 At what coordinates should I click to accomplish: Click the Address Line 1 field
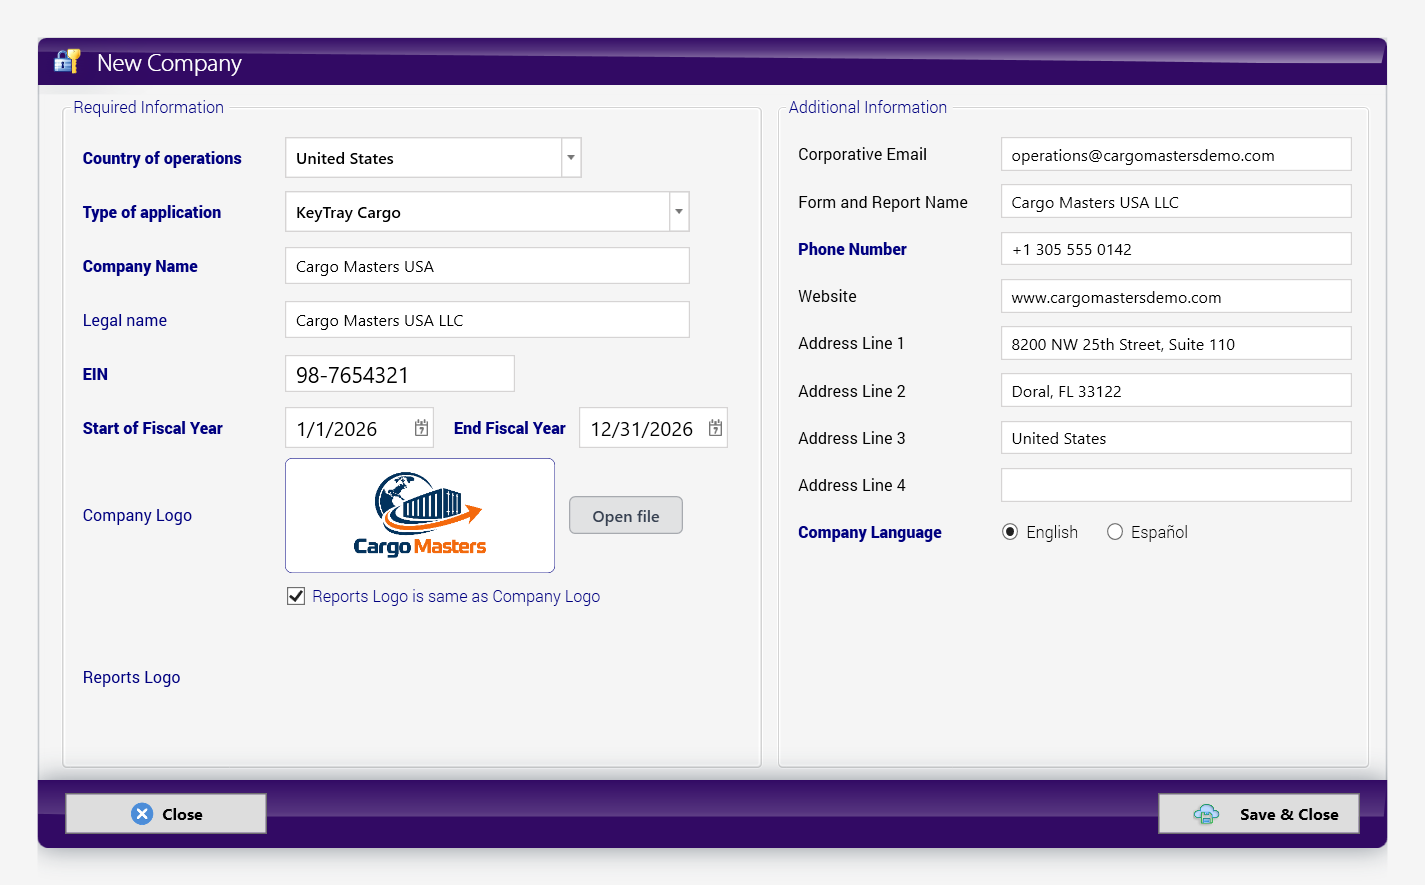[1176, 344]
